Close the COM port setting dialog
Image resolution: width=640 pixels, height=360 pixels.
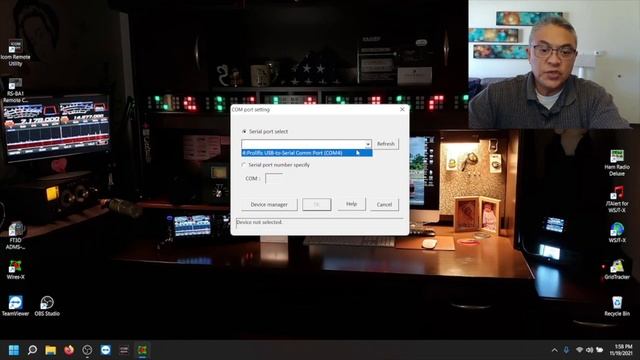tap(402, 109)
